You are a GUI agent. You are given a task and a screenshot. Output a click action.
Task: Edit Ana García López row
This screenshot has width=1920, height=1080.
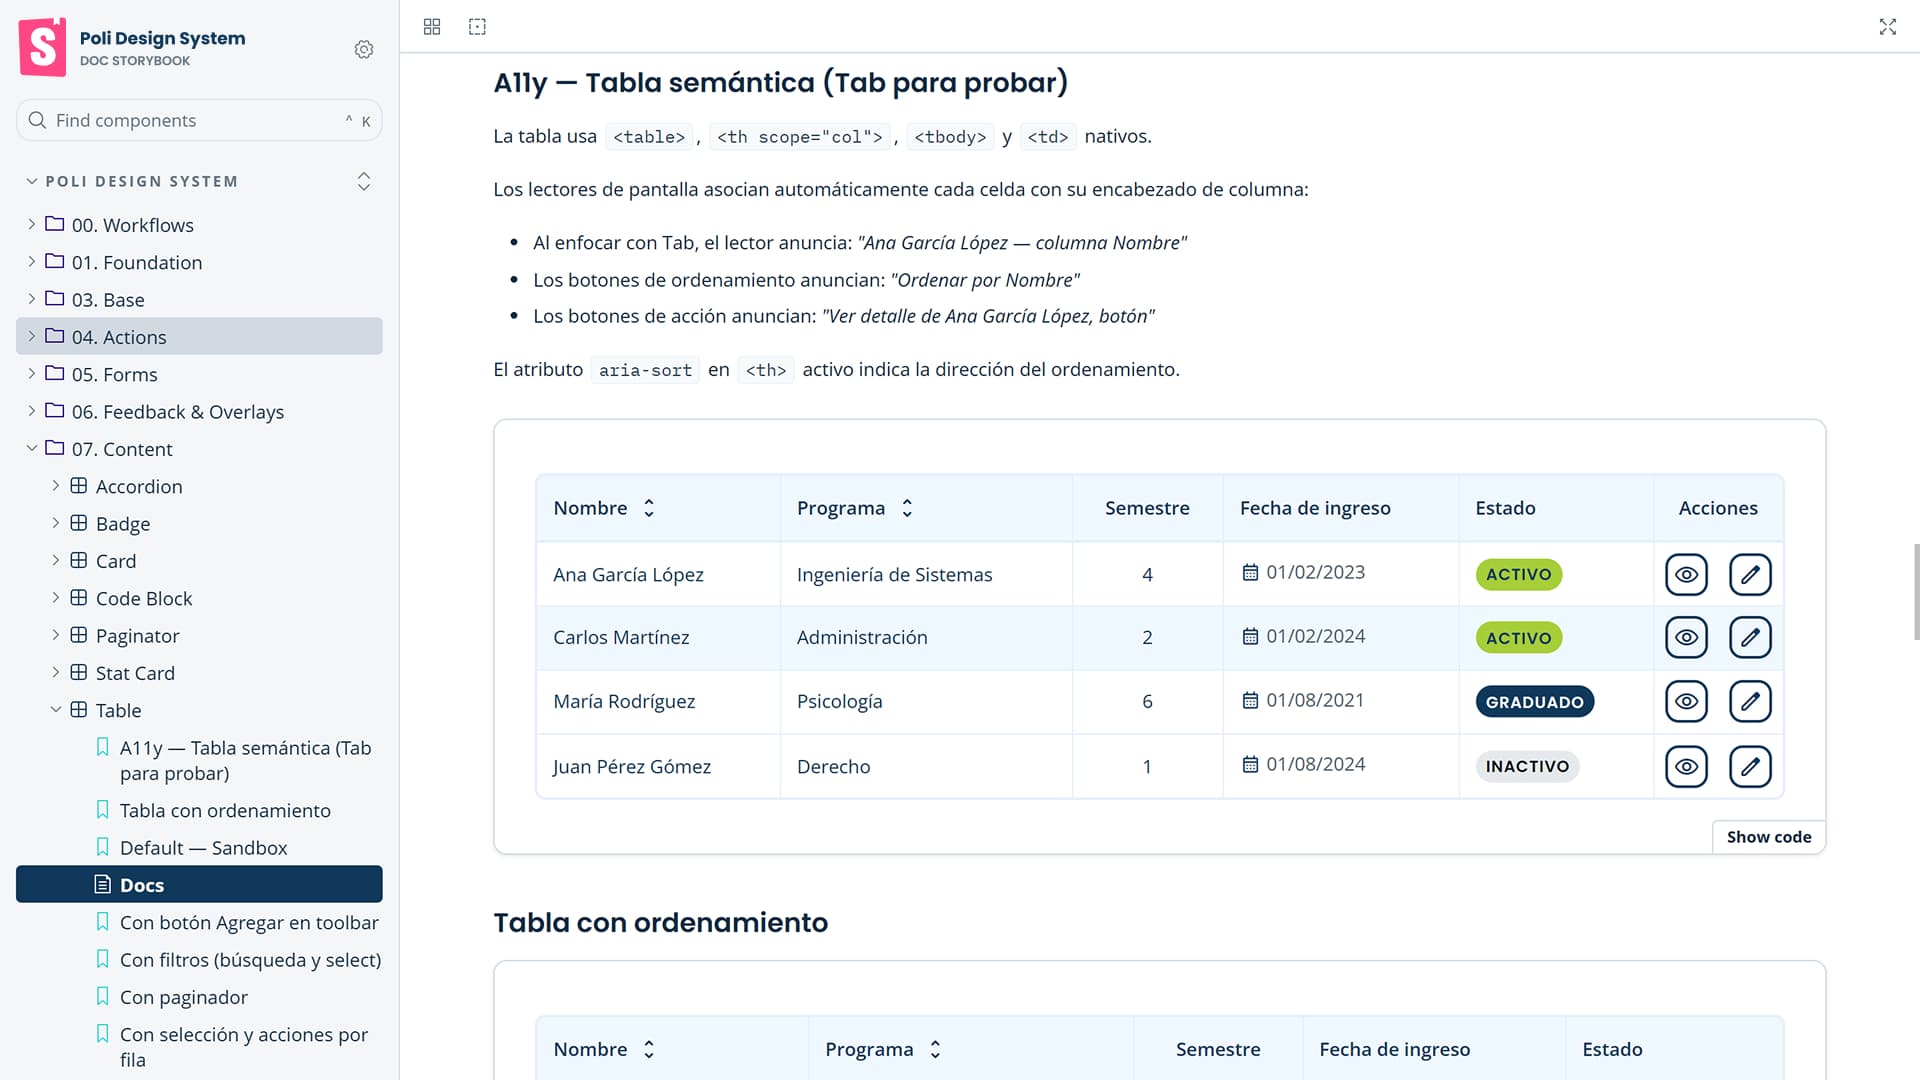pos(1750,574)
